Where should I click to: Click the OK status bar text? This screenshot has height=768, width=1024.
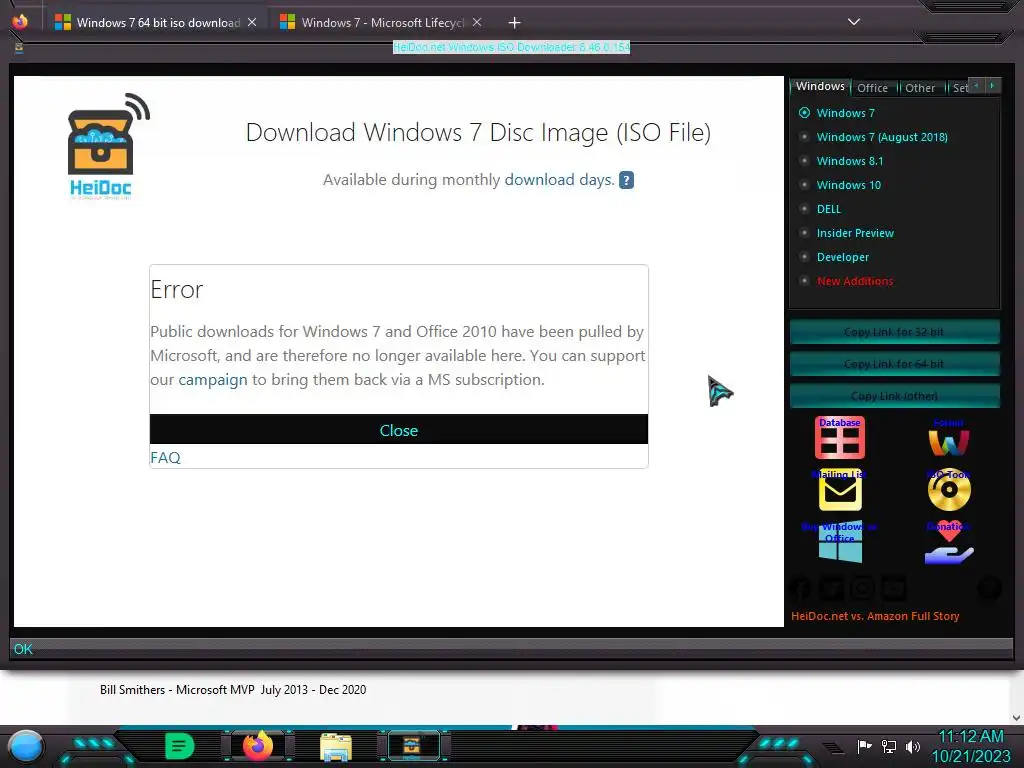(23, 649)
